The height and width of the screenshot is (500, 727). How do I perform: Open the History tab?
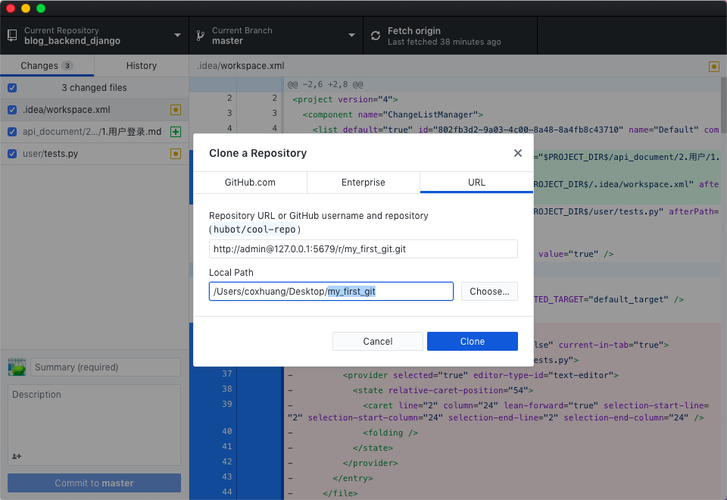141,66
